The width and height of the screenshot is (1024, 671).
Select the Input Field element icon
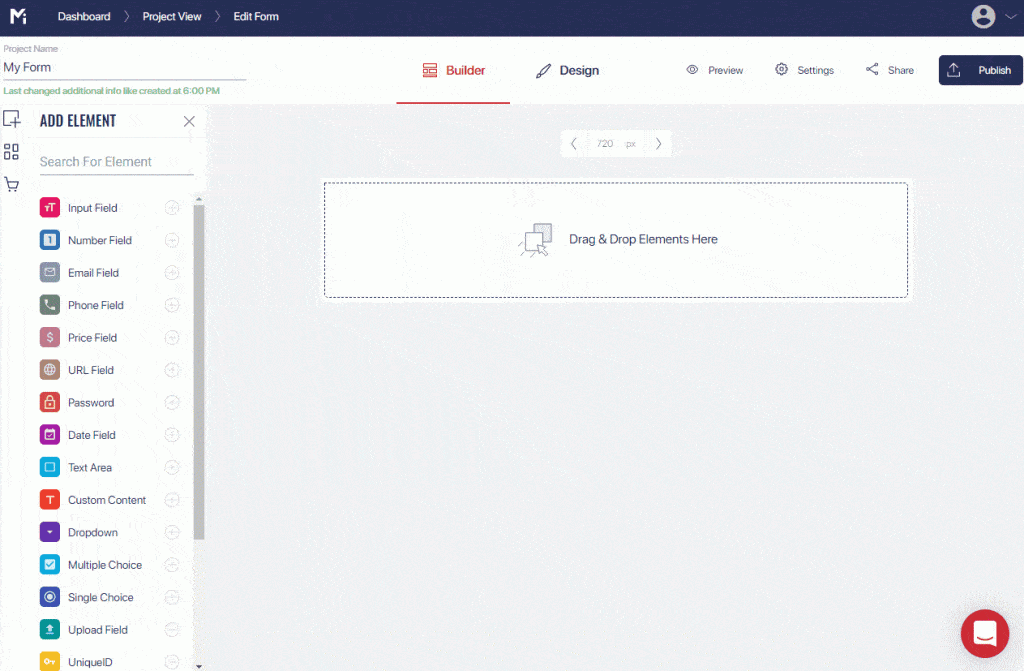point(50,208)
